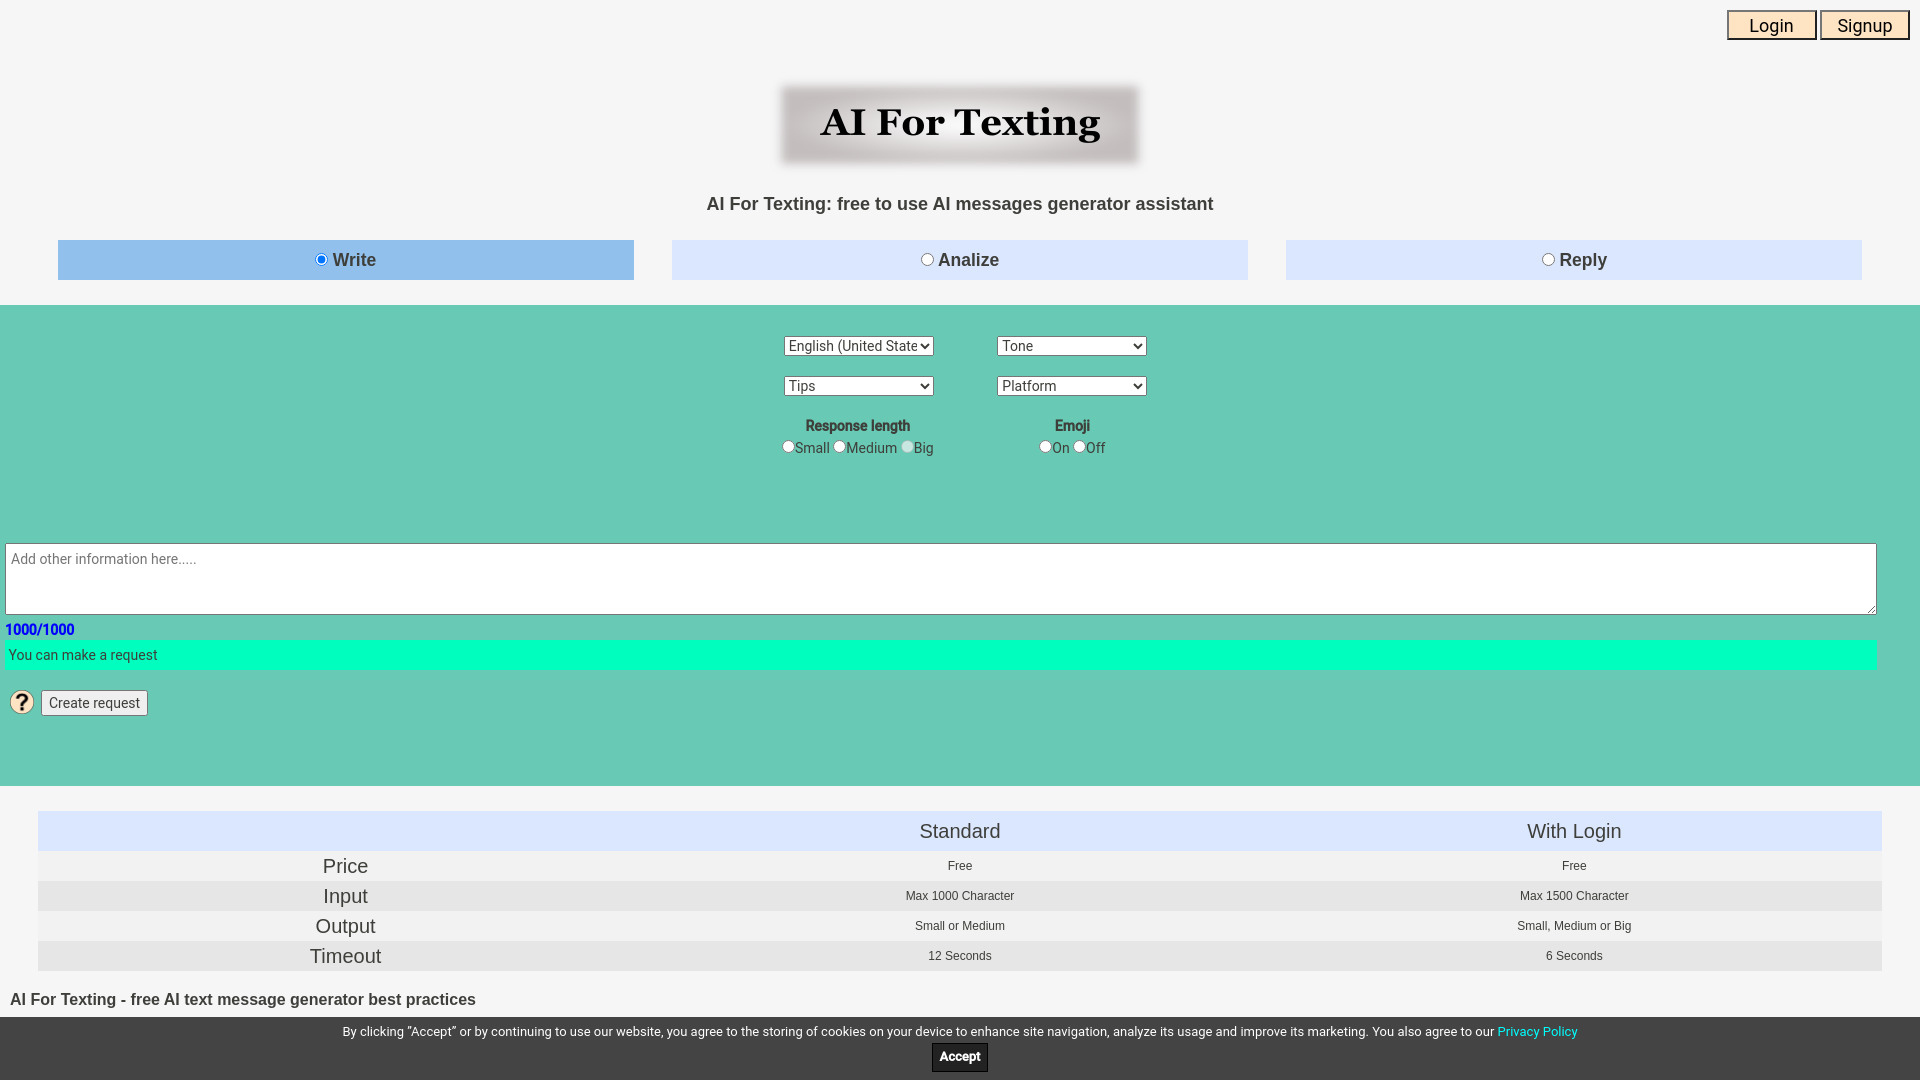Select Small response length option

[787, 446]
